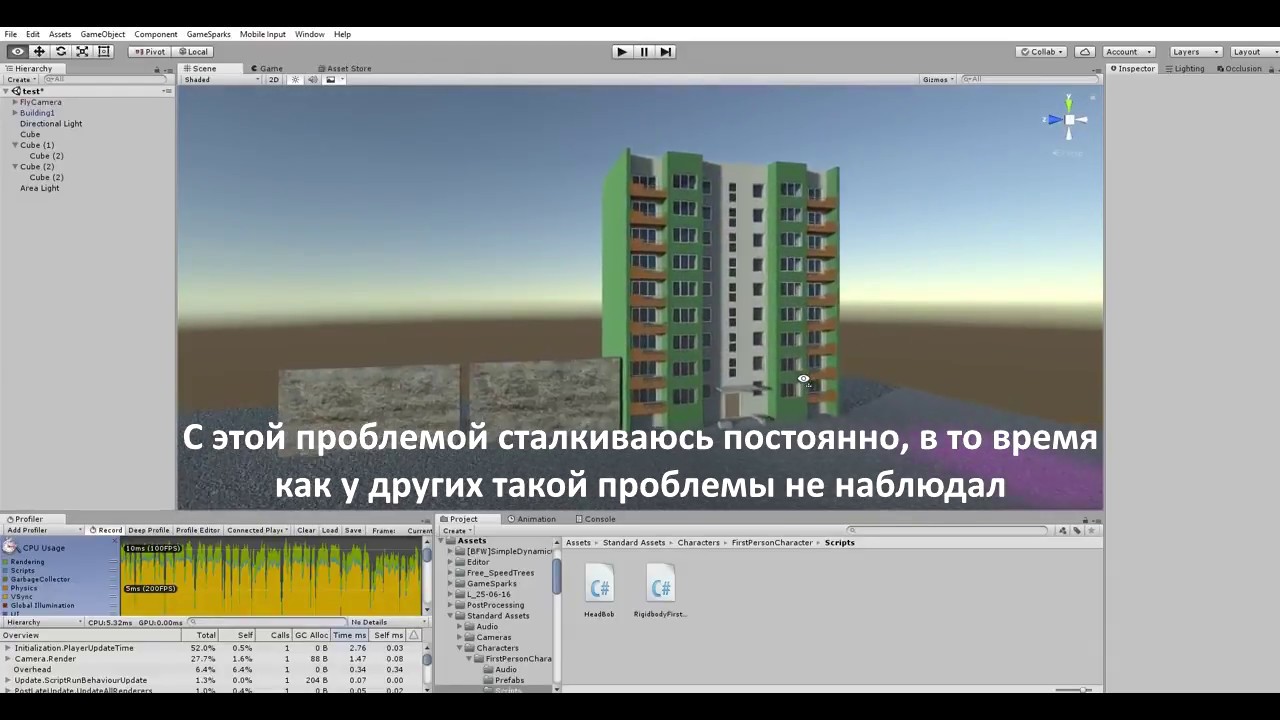The height and width of the screenshot is (720, 1280).
Task: Open the Layers dropdown
Action: pyautogui.click(x=1194, y=52)
